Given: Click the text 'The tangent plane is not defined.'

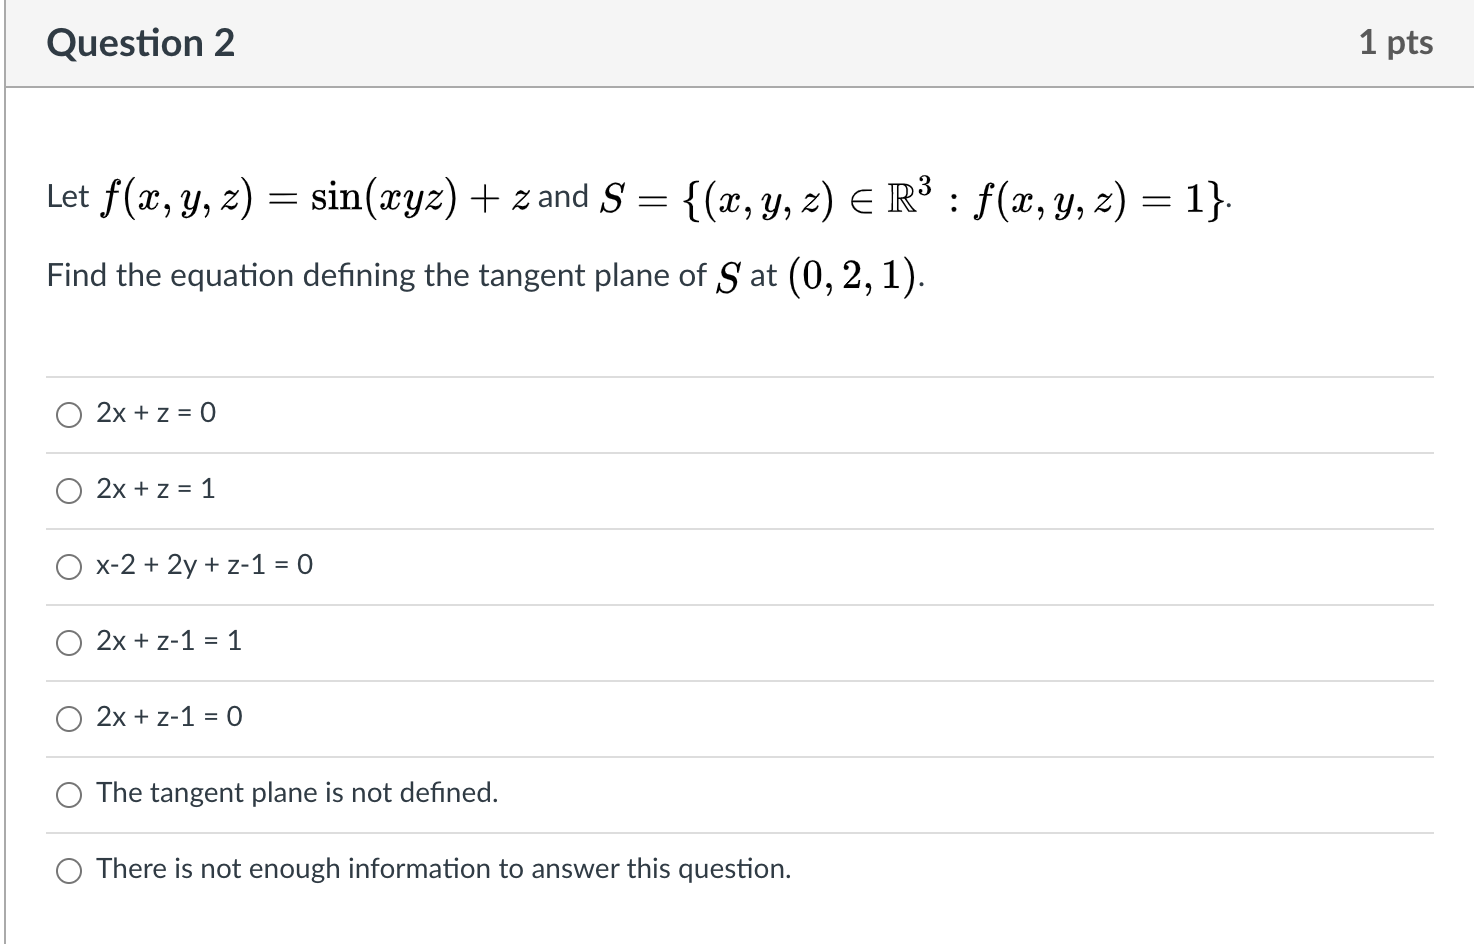Looking at the screenshot, I should click(297, 793).
